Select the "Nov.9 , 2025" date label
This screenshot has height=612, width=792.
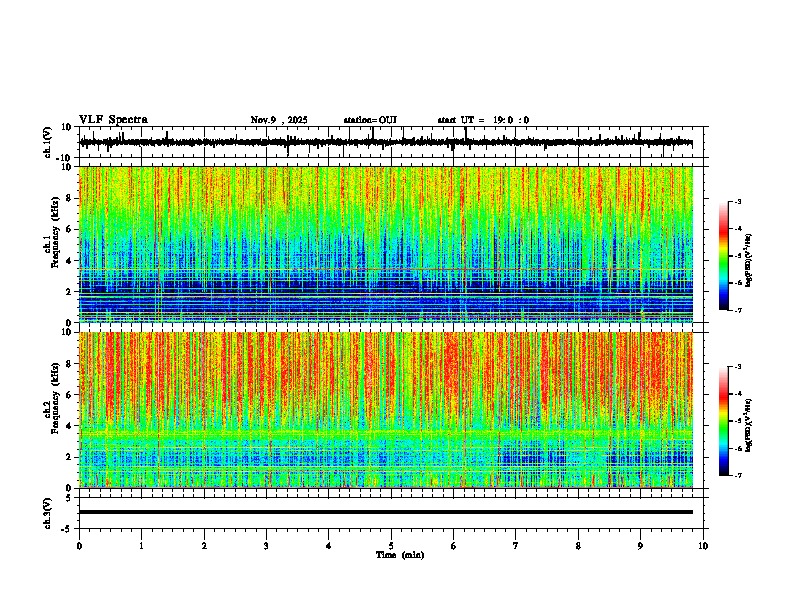279,120
